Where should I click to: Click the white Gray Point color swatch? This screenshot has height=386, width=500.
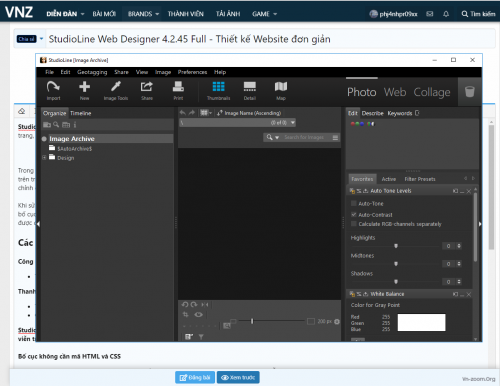[x=421, y=322]
